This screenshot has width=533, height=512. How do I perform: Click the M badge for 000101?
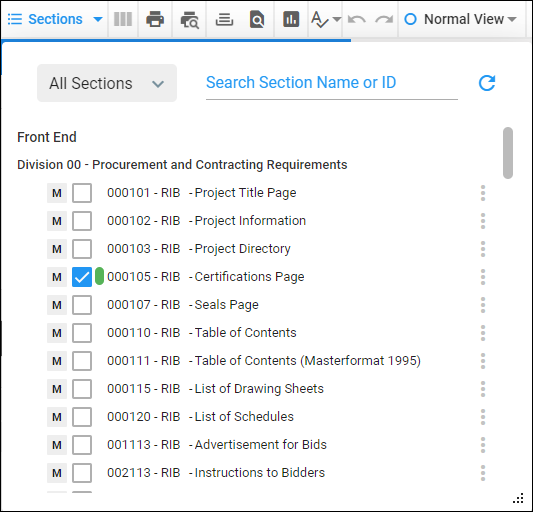tap(57, 193)
